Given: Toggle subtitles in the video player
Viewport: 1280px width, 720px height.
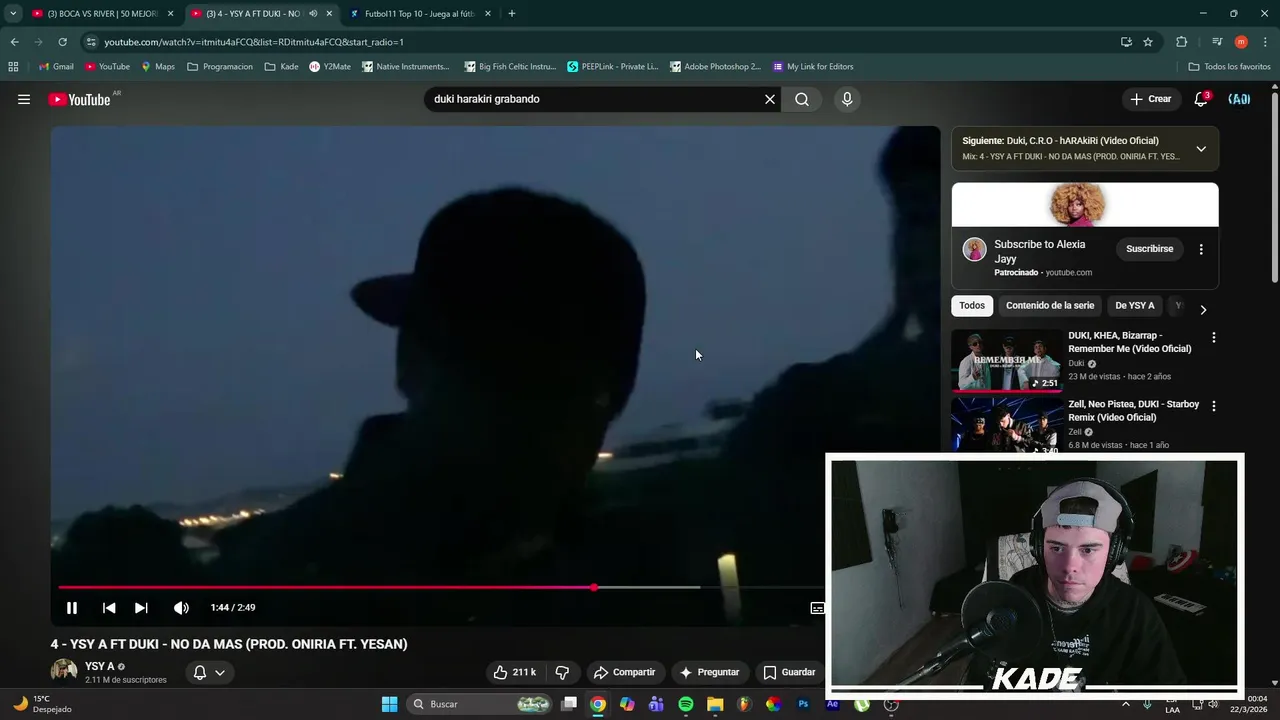Looking at the screenshot, I should [817, 607].
